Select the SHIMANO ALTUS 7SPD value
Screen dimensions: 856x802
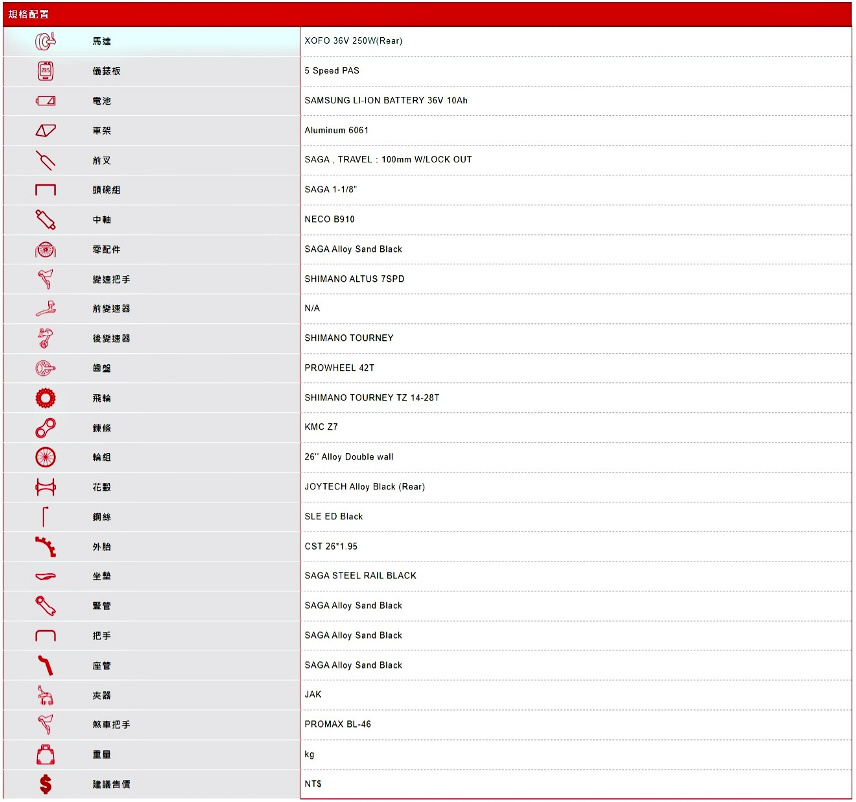point(354,278)
